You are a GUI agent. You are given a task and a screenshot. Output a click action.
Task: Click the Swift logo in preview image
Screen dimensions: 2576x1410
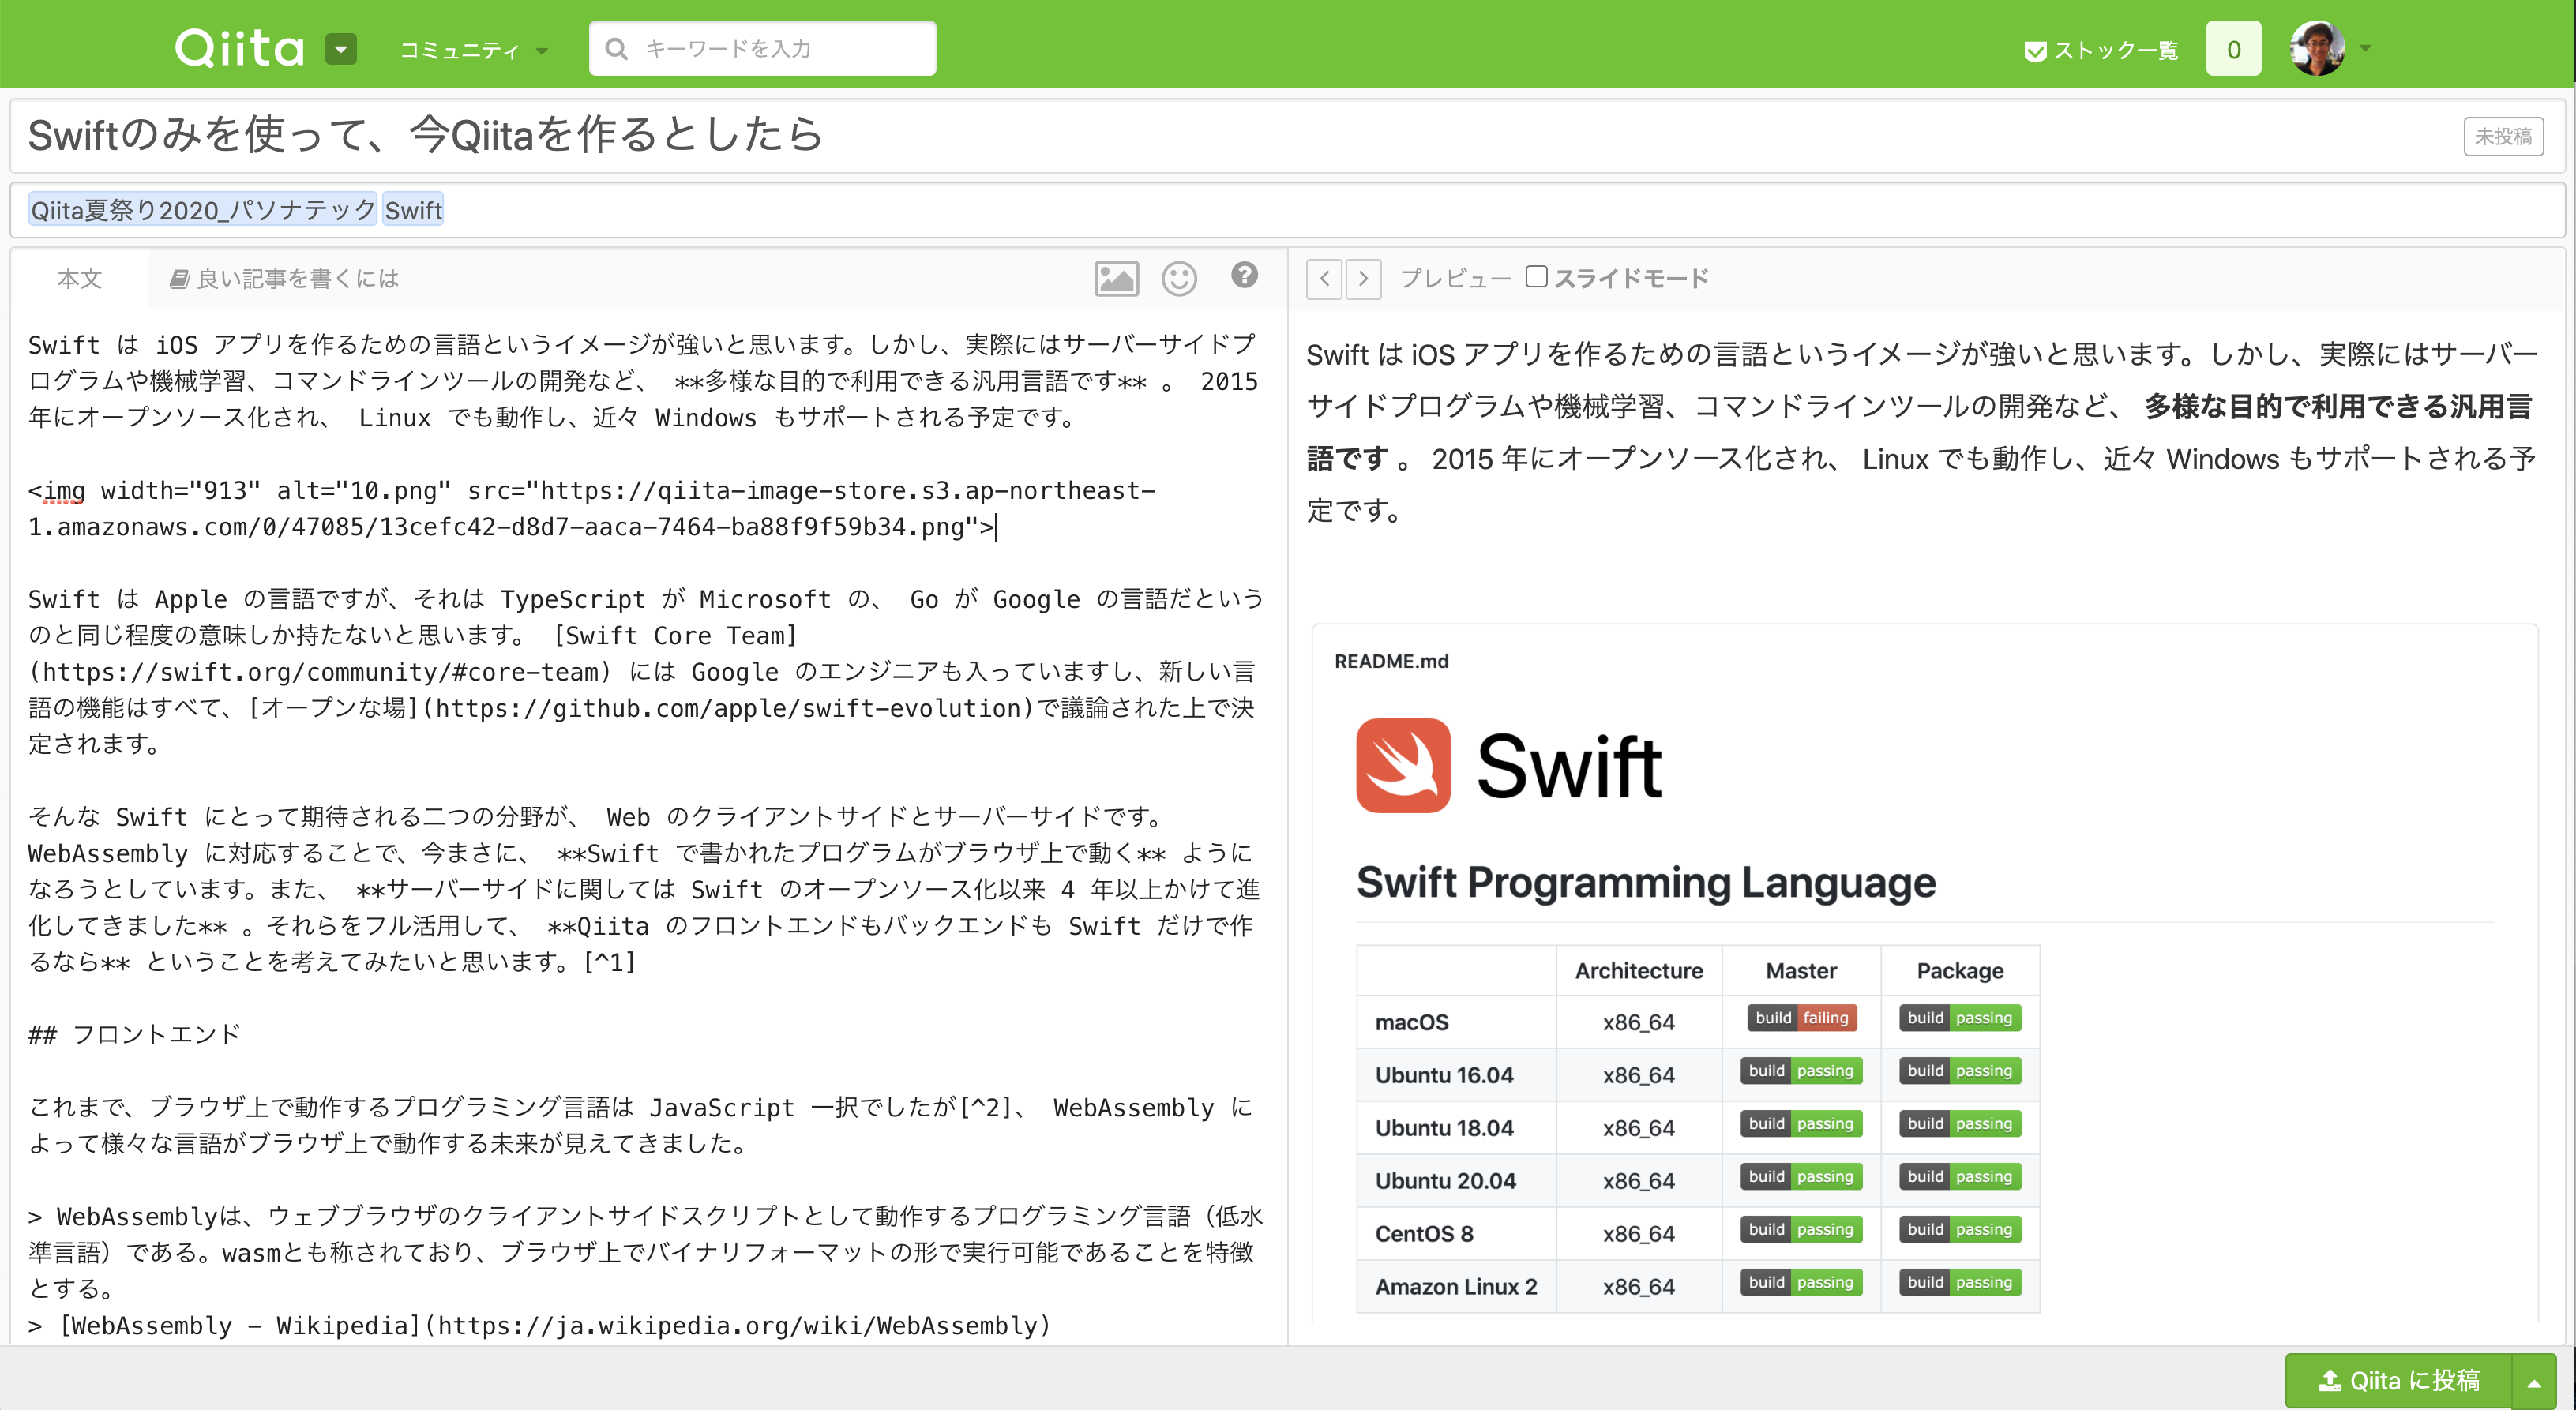click(1403, 766)
